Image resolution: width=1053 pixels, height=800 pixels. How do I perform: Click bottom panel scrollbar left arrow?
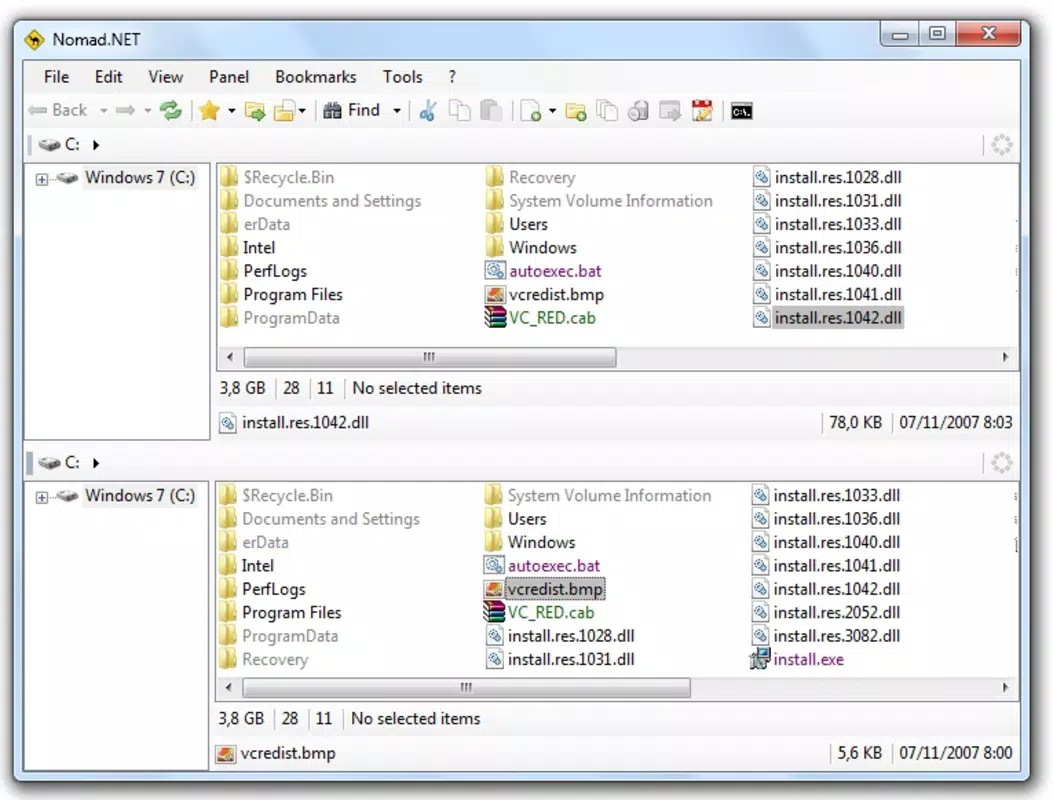(x=229, y=687)
